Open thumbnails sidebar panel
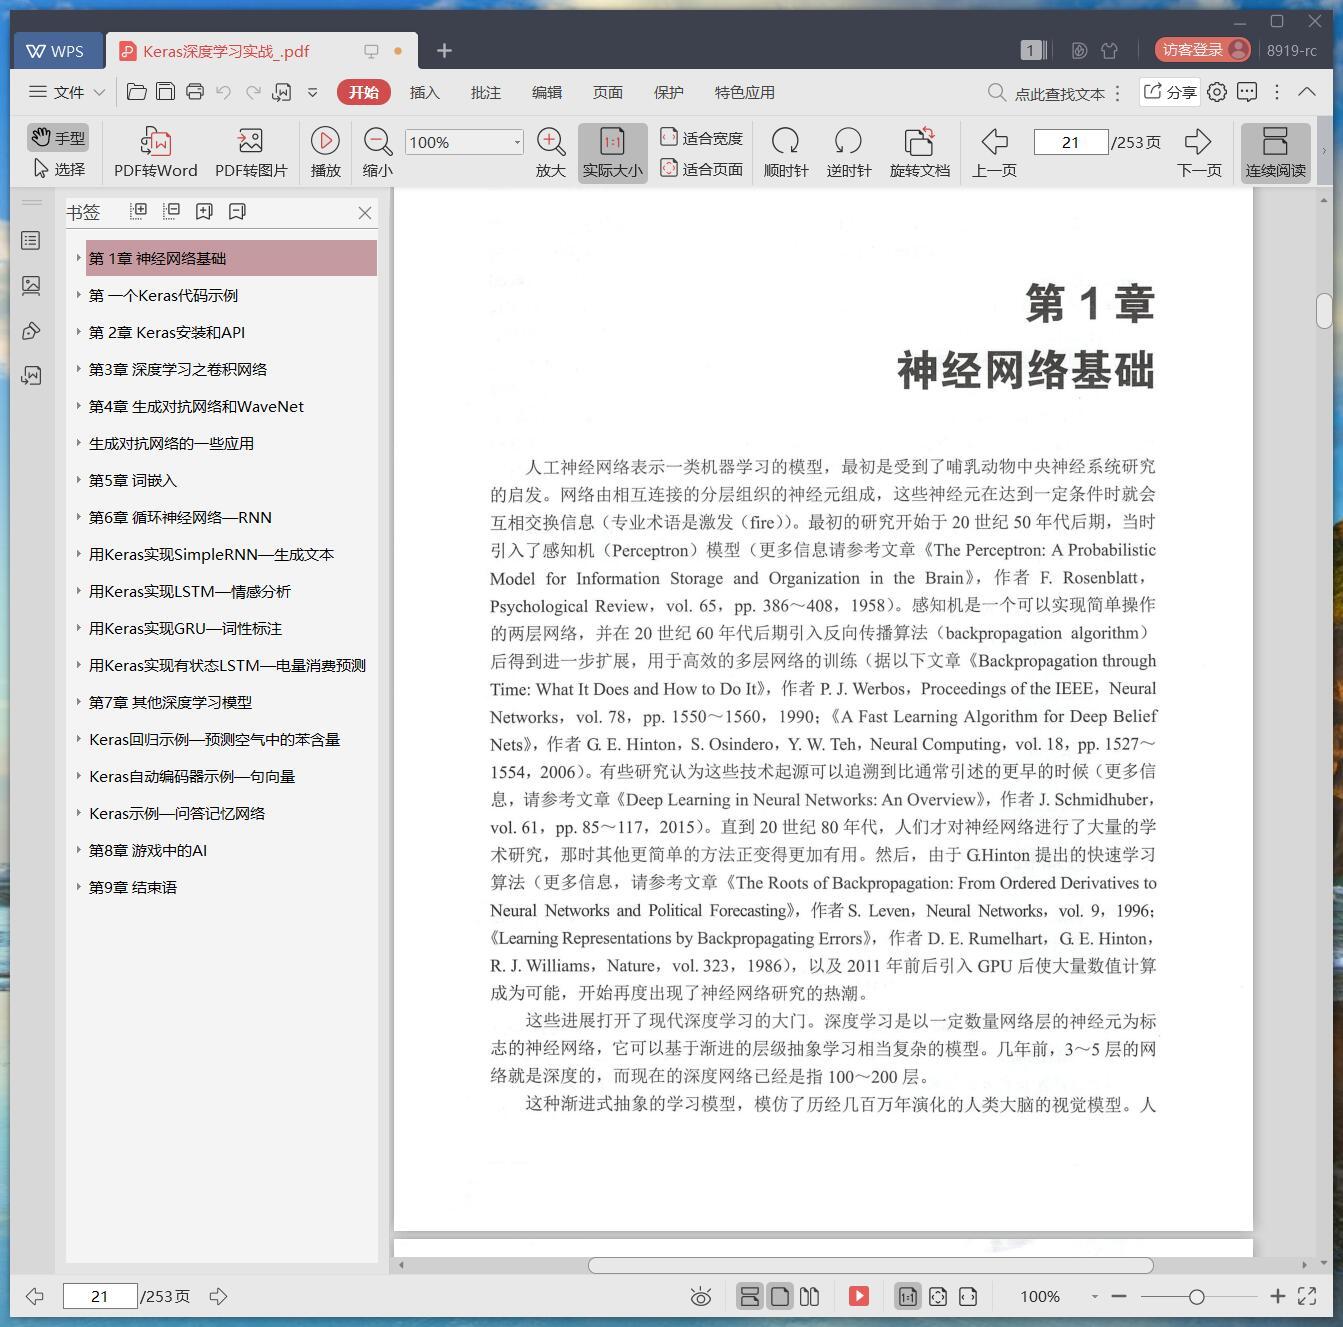Image resolution: width=1343 pixels, height=1327 pixels. pos(31,286)
